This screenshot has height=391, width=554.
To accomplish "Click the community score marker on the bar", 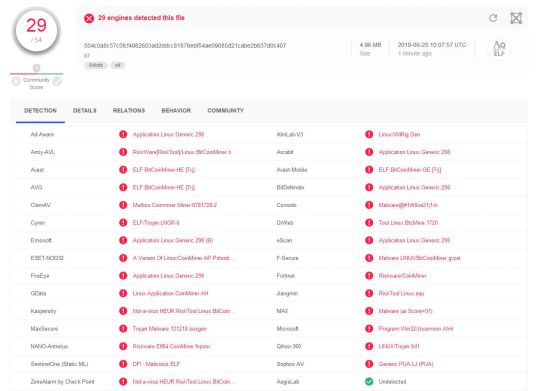I will click(x=36, y=67).
